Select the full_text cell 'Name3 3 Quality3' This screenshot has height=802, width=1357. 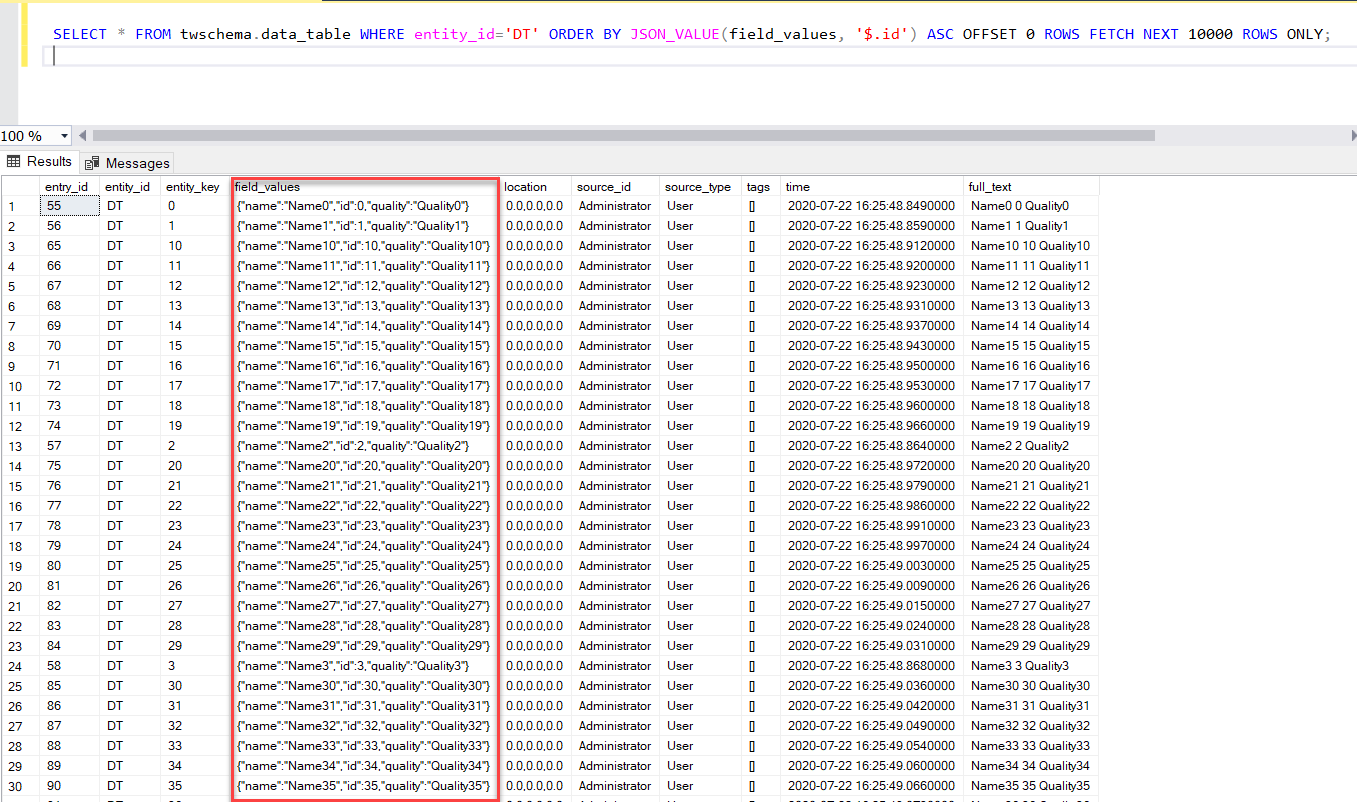tap(1032, 666)
